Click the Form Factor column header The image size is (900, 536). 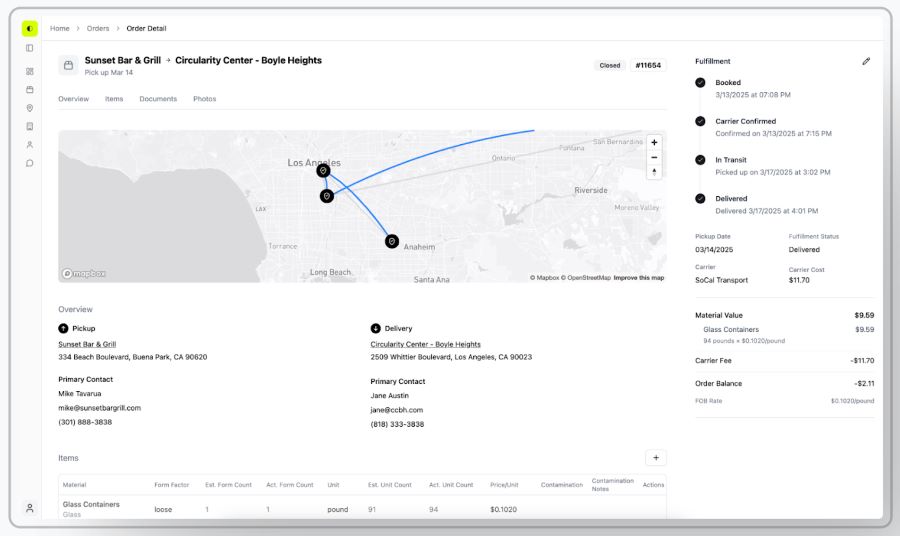click(172, 485)
